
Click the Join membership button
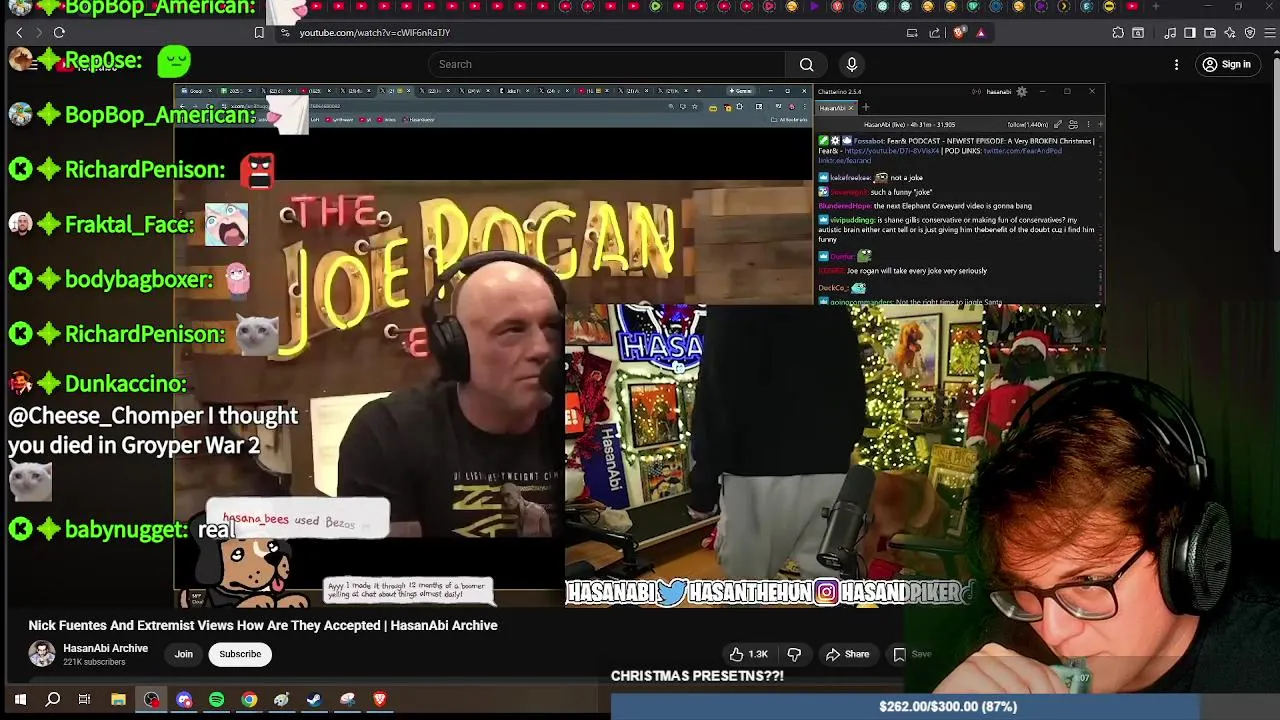184,654
